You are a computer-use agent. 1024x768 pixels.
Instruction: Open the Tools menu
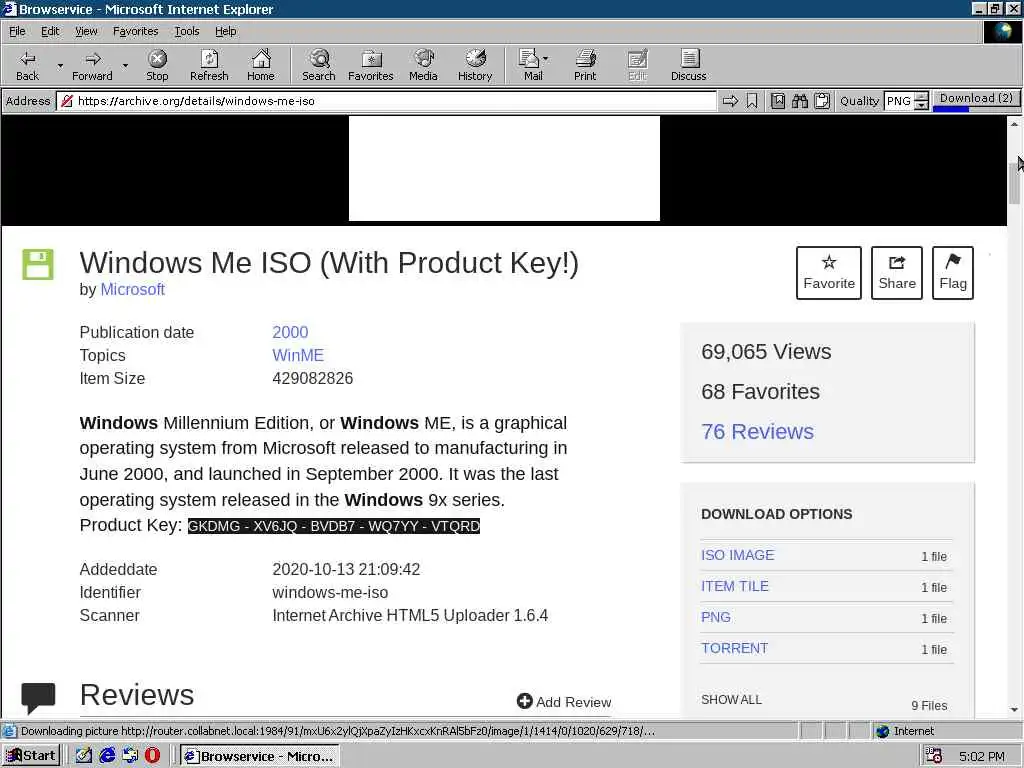pyautogui.click(x=186, y=31)
